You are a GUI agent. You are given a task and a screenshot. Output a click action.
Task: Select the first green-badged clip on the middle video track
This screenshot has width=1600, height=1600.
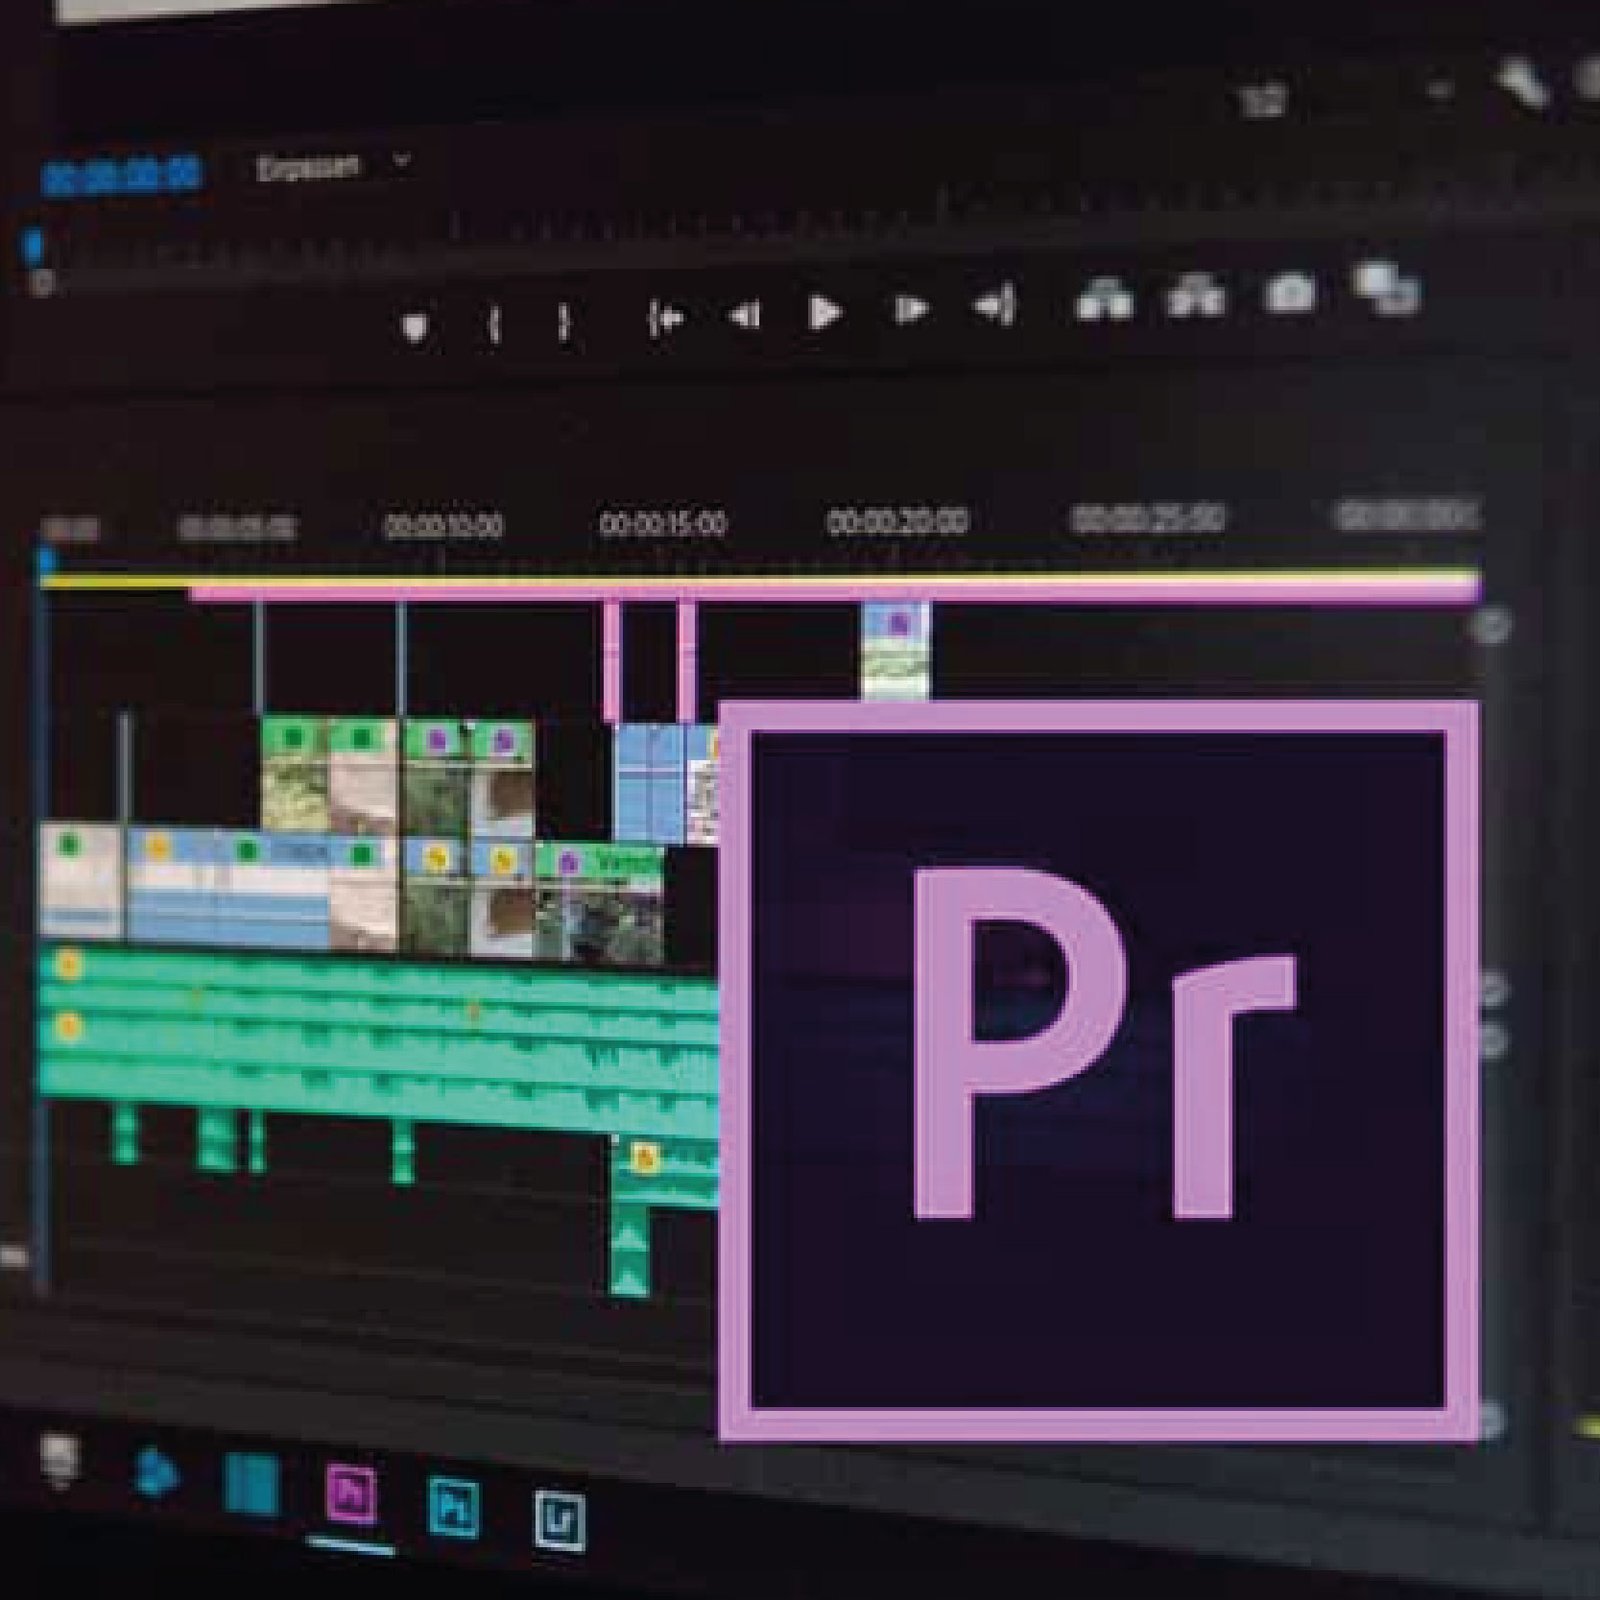click(294, 773)
